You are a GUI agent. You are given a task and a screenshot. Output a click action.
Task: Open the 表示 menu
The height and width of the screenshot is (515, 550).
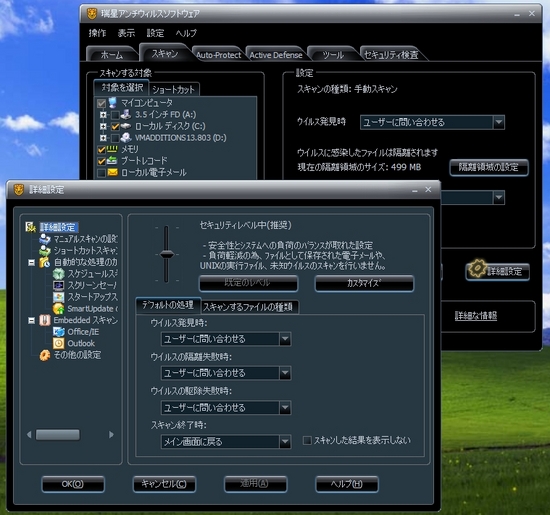tap(126, 33)
